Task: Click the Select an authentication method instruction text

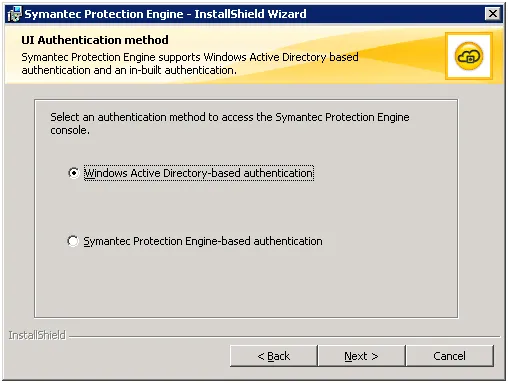Action: click(230, 123)
